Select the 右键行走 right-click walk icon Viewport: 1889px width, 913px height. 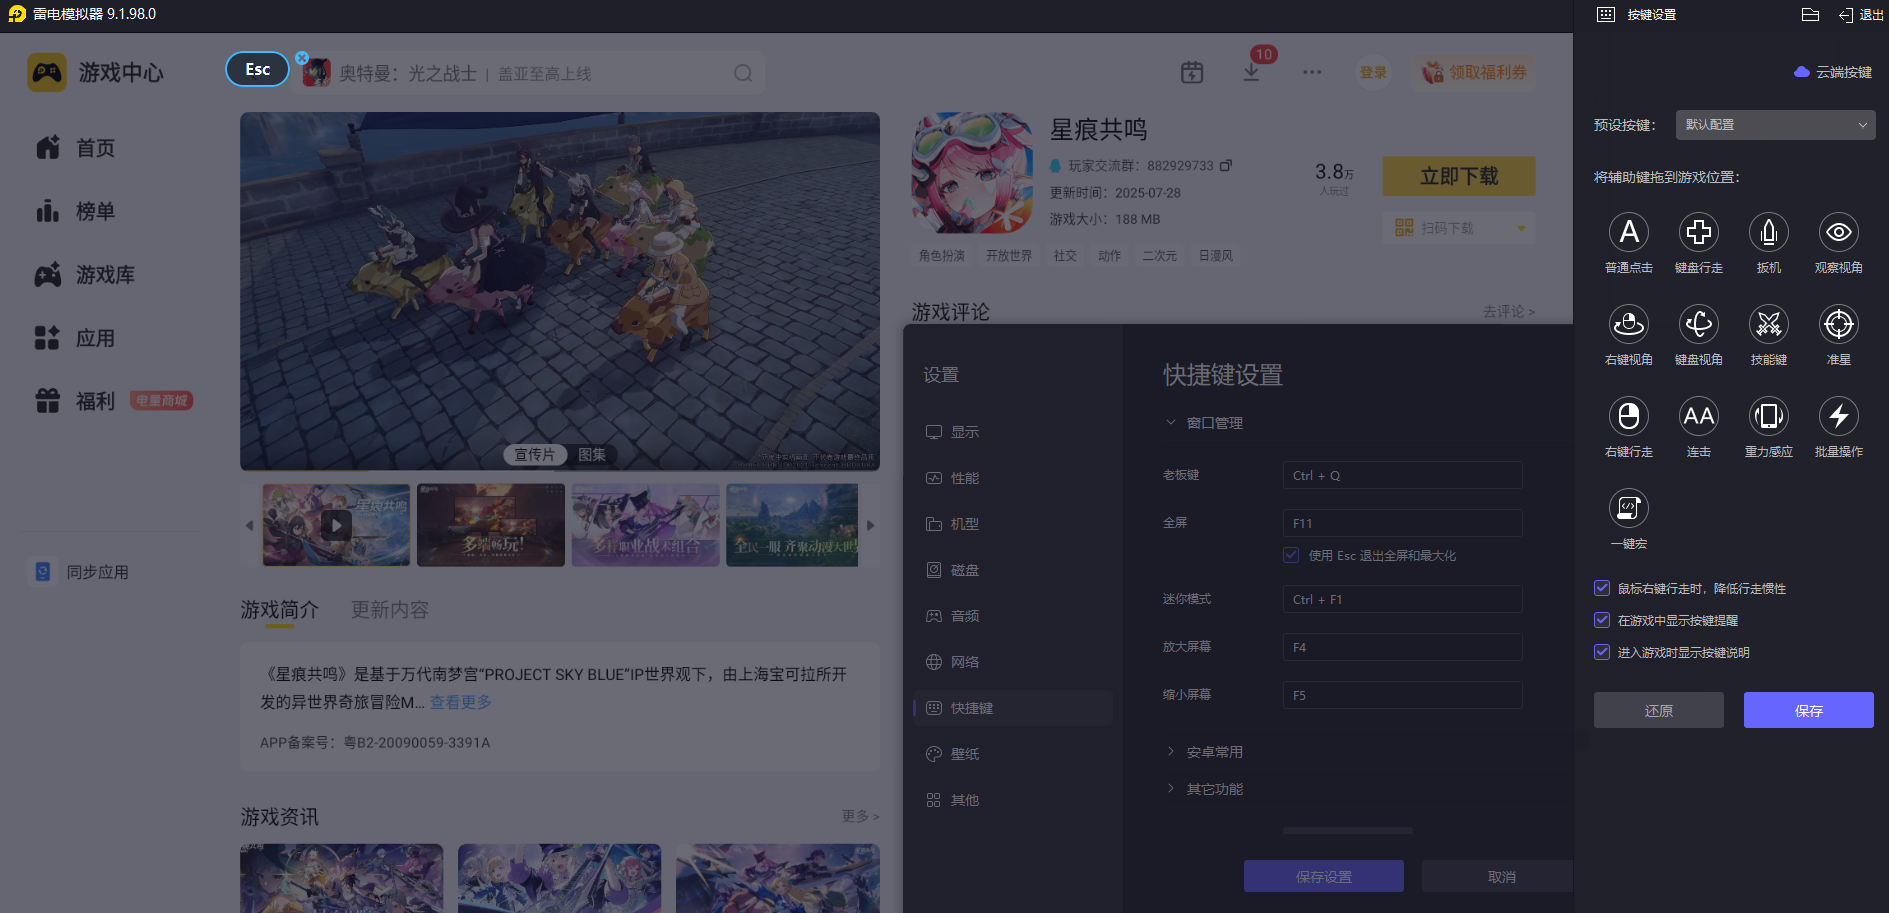pos(1628,416)
